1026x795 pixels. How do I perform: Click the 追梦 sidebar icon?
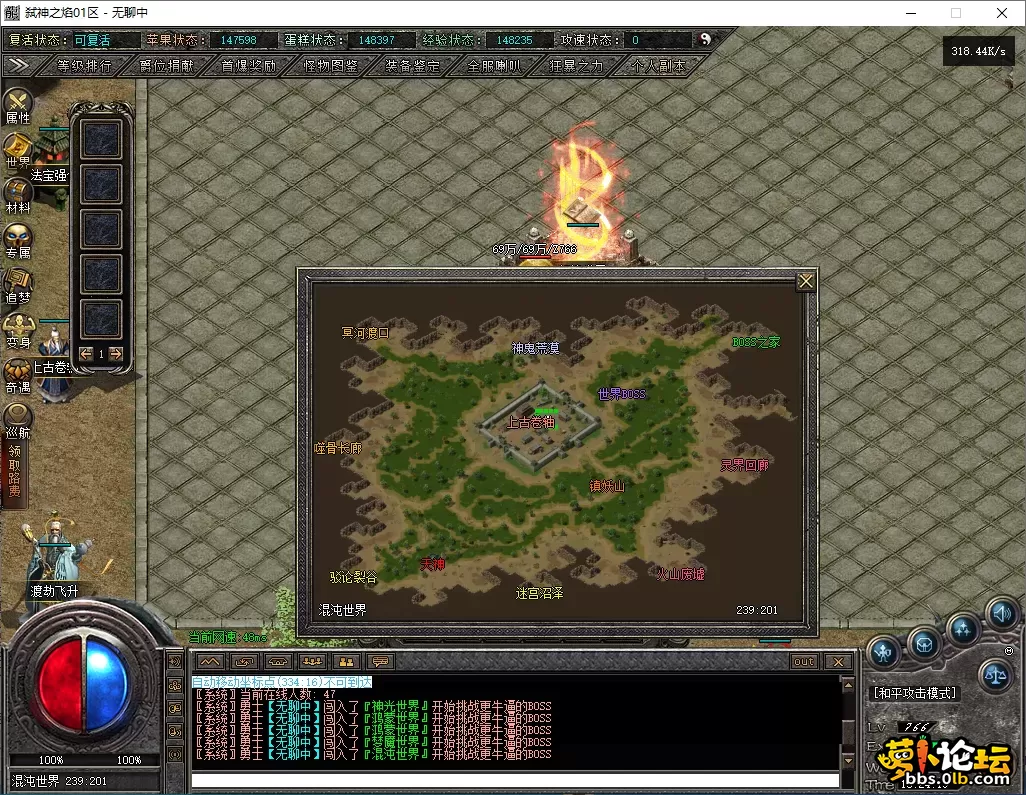click(x=18, y=285)
